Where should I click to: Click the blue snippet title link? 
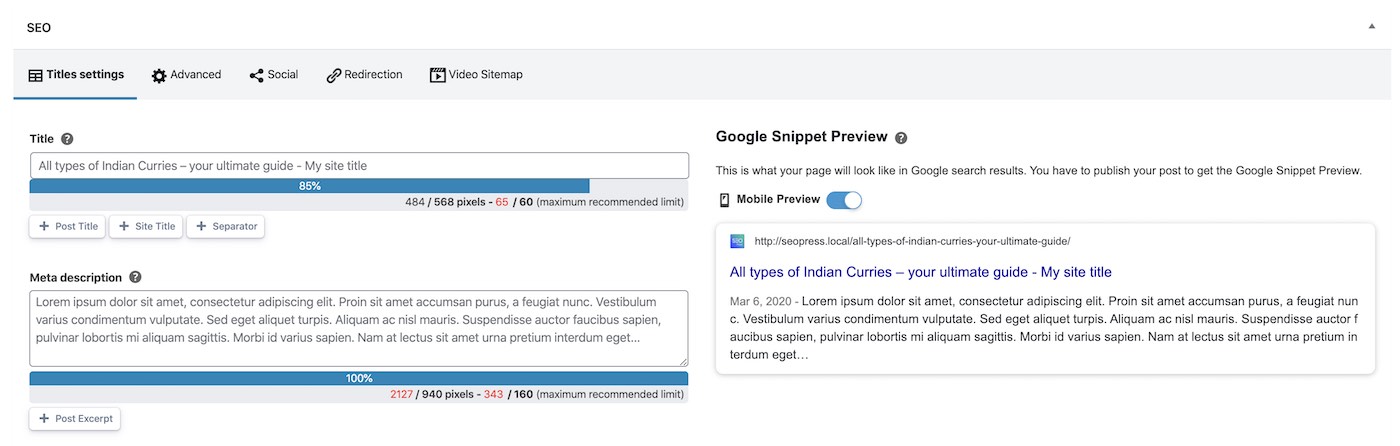click(921, 272)
